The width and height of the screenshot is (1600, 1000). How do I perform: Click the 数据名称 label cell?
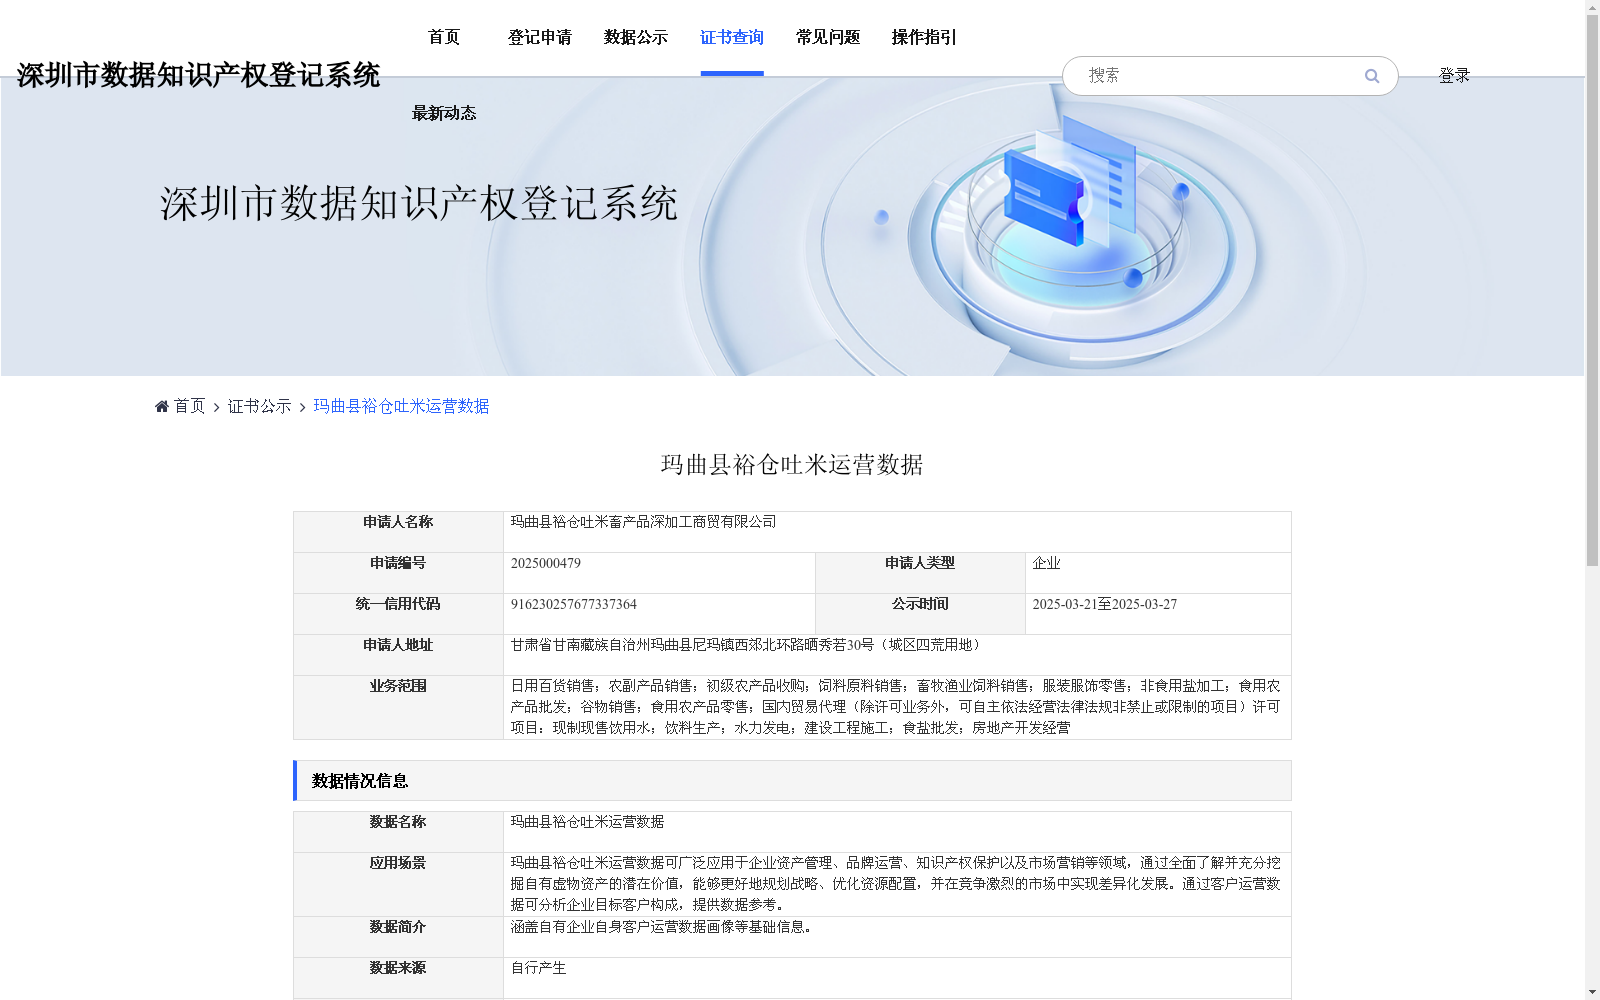pyautogui.click(x=398, y=832)
